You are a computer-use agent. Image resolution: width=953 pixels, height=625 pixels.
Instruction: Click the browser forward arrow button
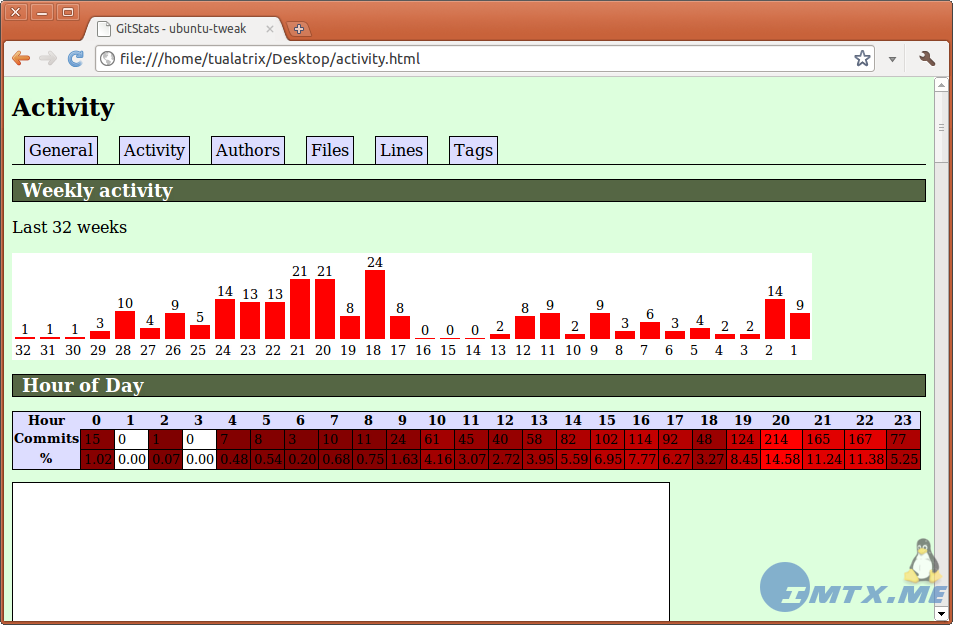pyautogui.click(x=47, y=59)
